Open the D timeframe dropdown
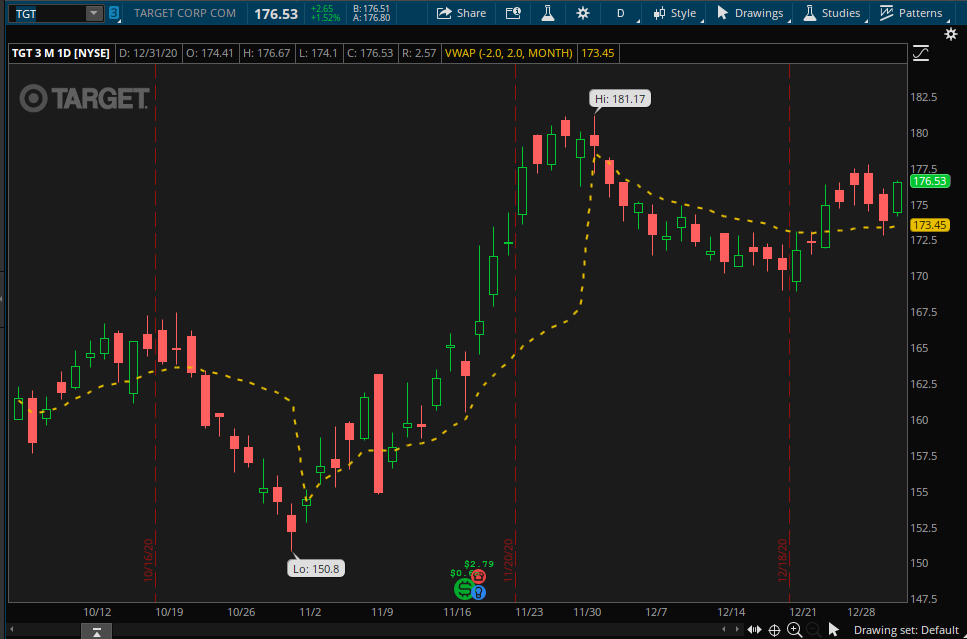The image size is (967, 639). pyautogui.click(x=621, y=13)
